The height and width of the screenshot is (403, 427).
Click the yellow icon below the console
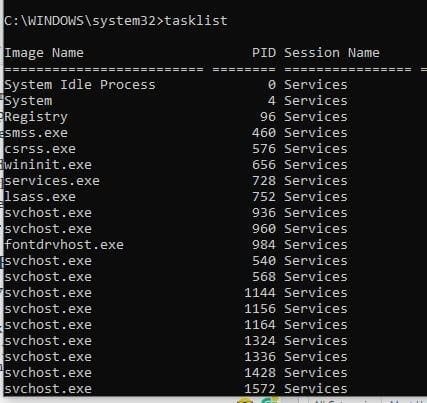click(x=245, y=400)
